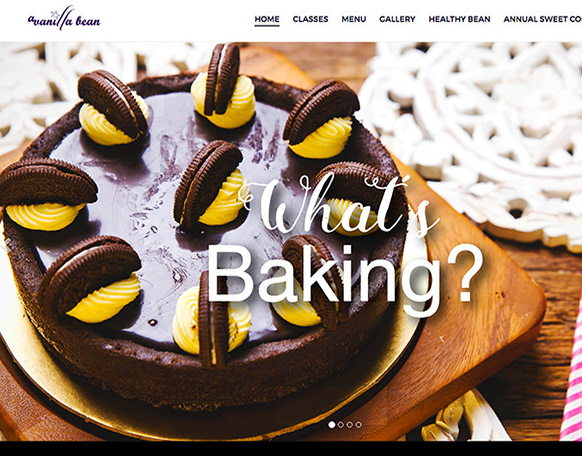Open the ANNUAL SWEET nav link

tap(543, 19)
